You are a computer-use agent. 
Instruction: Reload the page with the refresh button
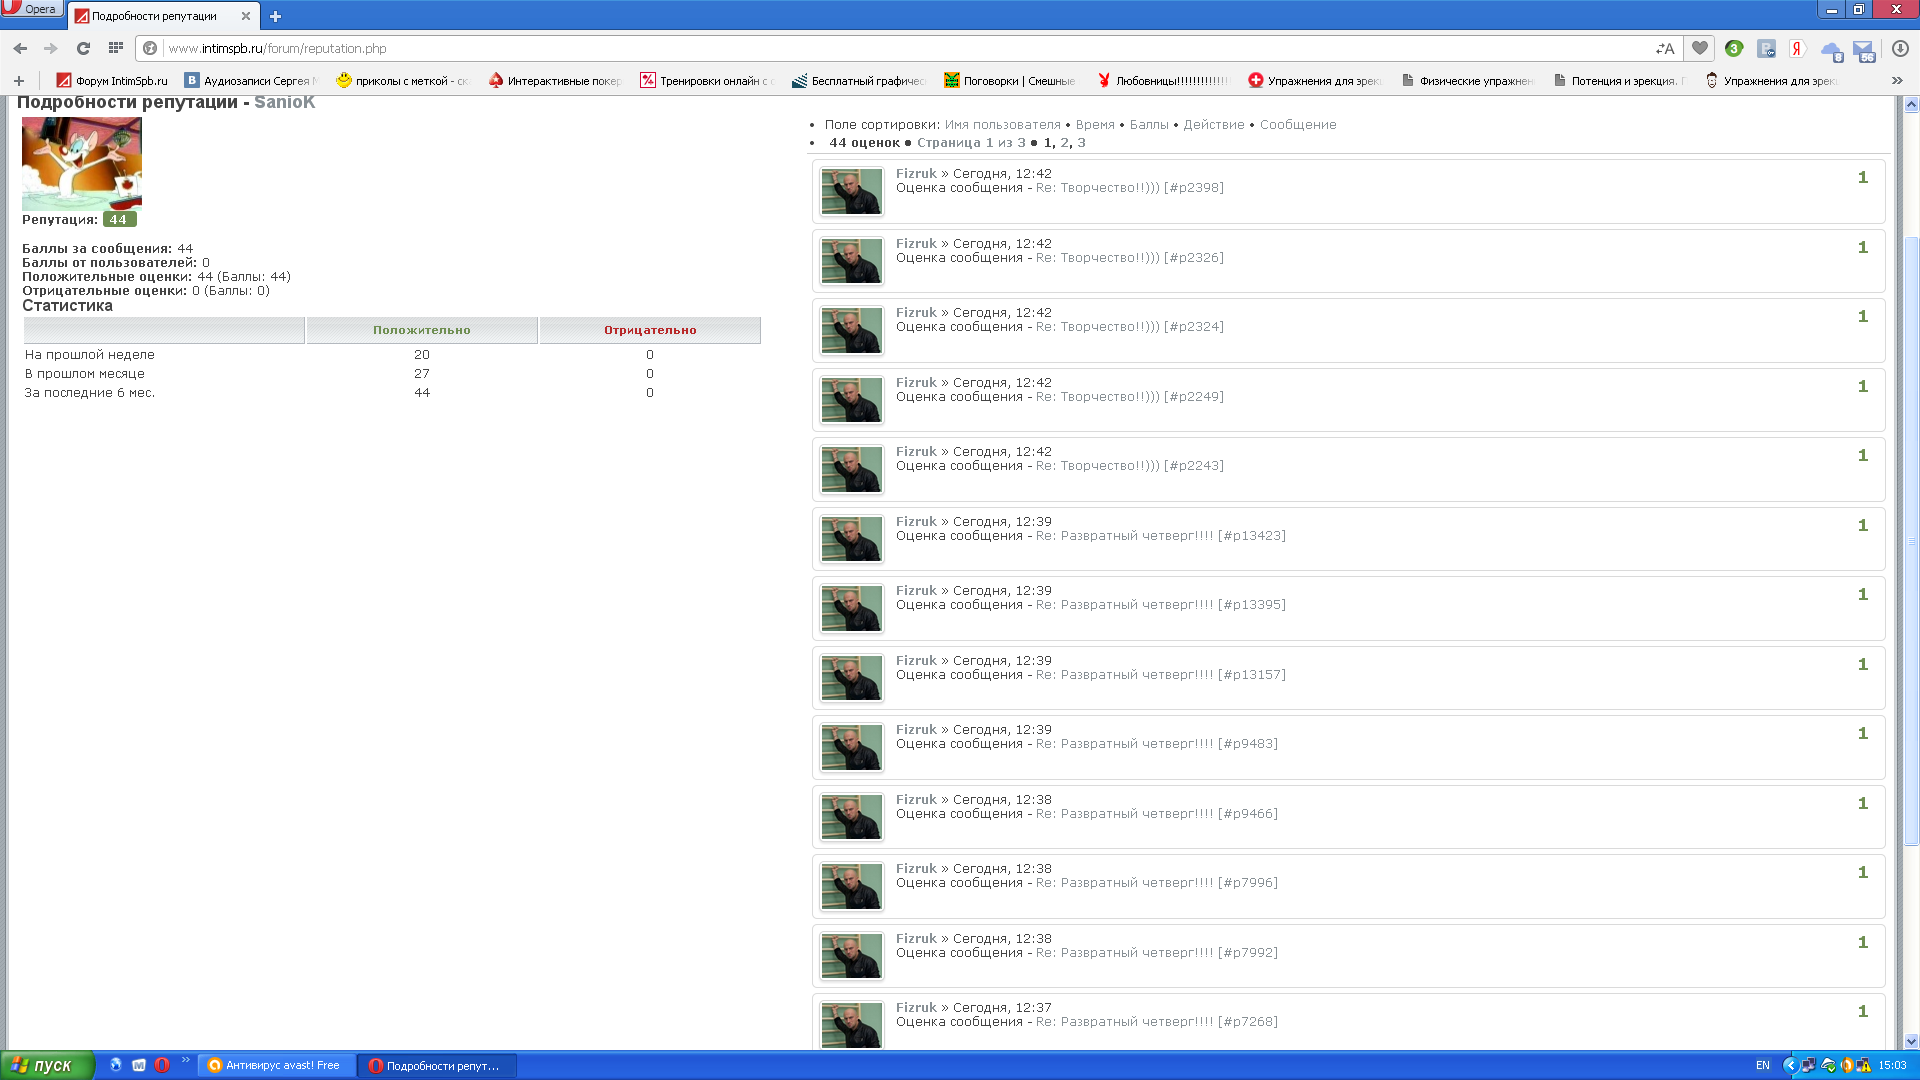(83, 48)
